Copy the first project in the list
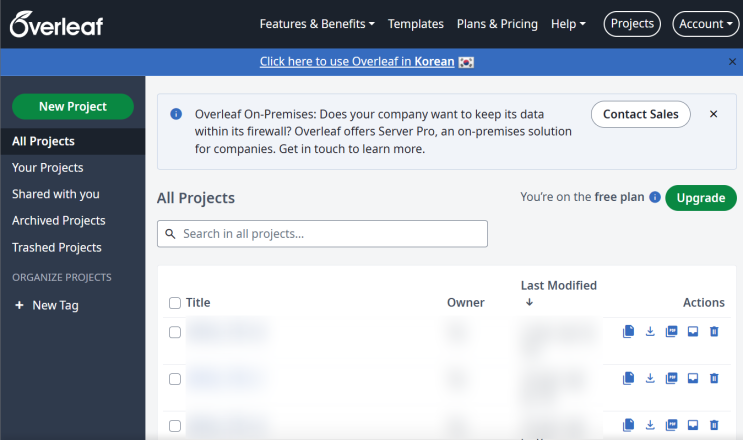Screen dimensions: 743x440 coord(628,332)
